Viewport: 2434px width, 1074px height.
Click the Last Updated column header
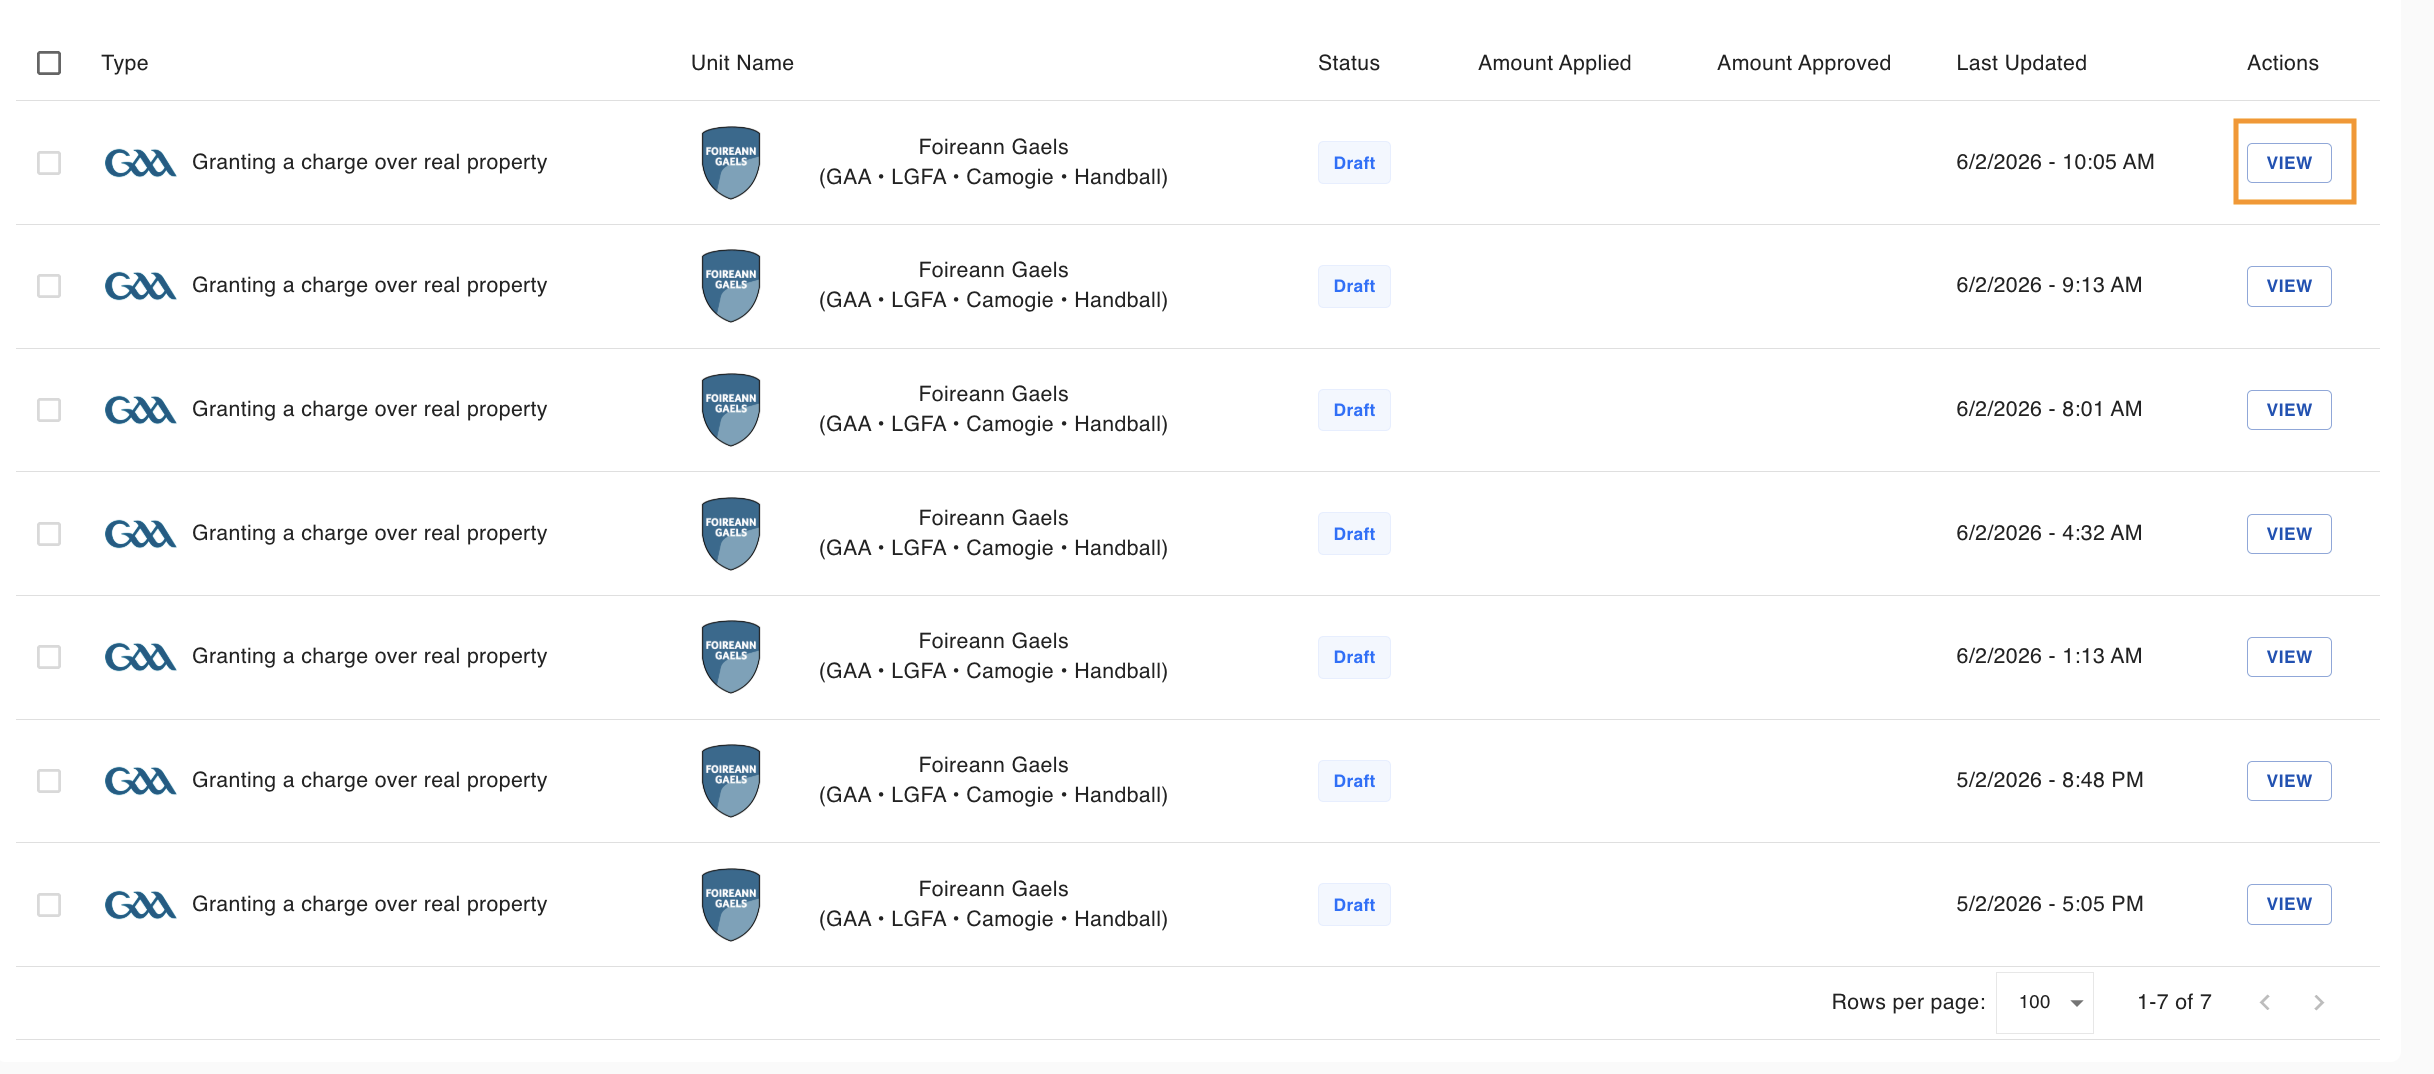pos(2021,63)
